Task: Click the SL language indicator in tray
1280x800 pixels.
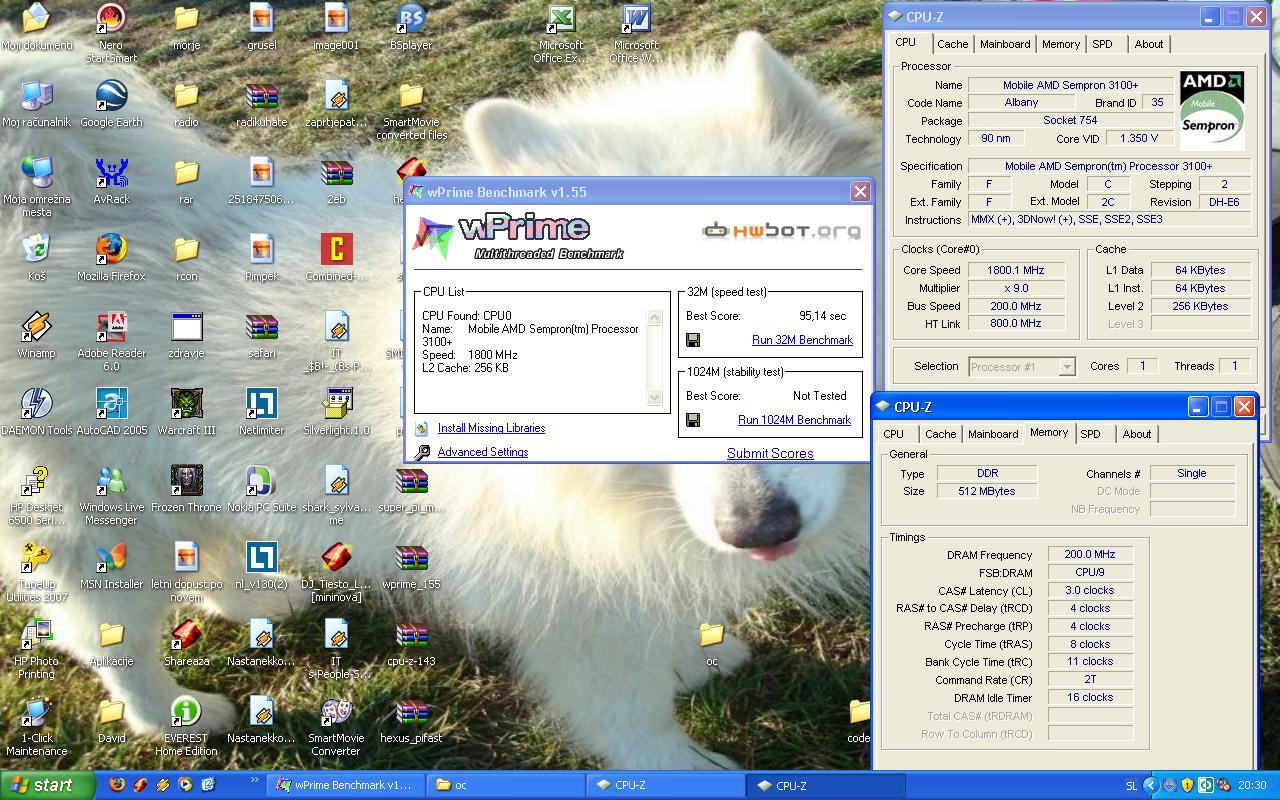Action: coord(1131,785)
